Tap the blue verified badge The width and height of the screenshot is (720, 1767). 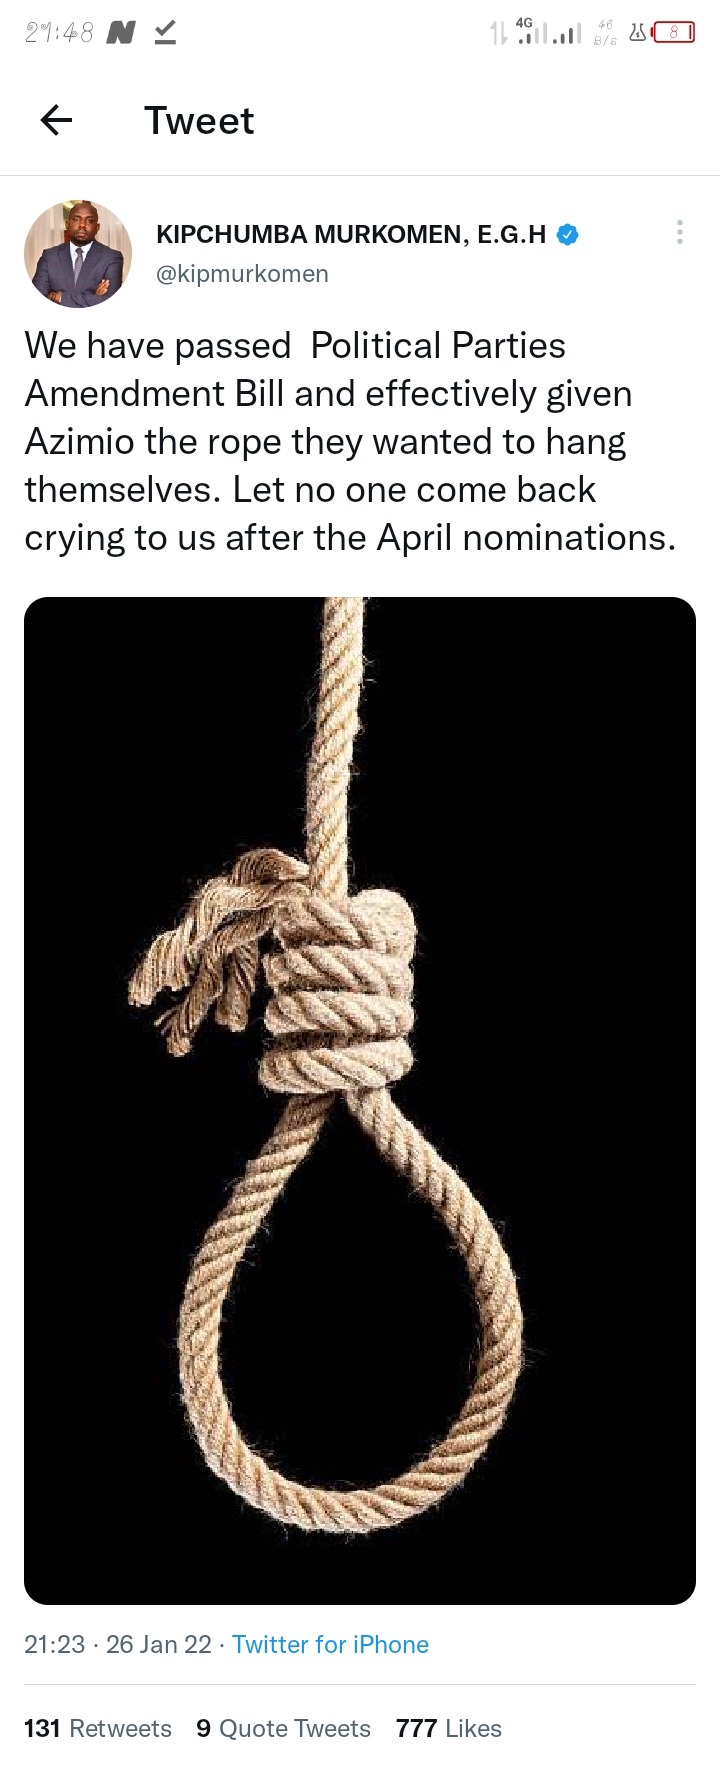click(567, 235)
